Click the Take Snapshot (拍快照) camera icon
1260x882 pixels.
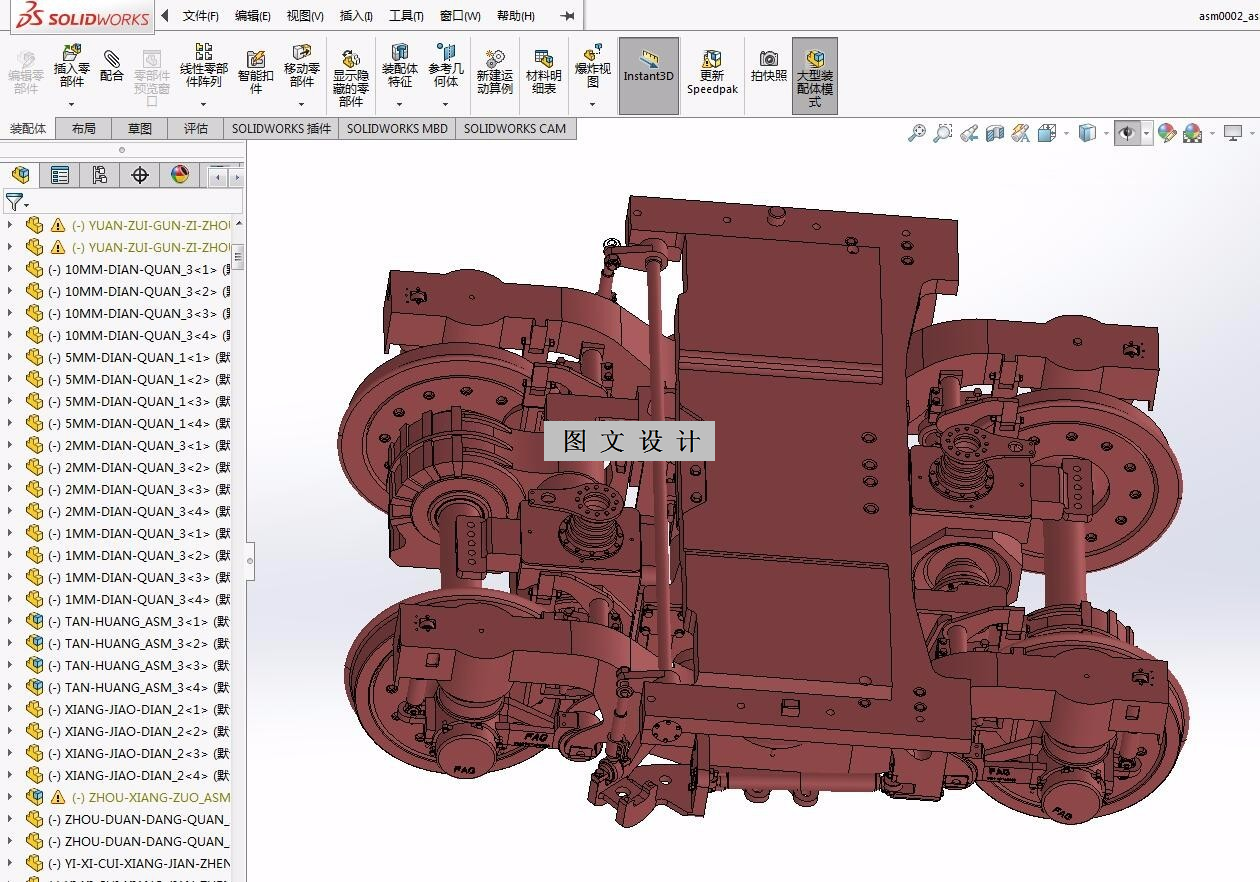(769, 67)
